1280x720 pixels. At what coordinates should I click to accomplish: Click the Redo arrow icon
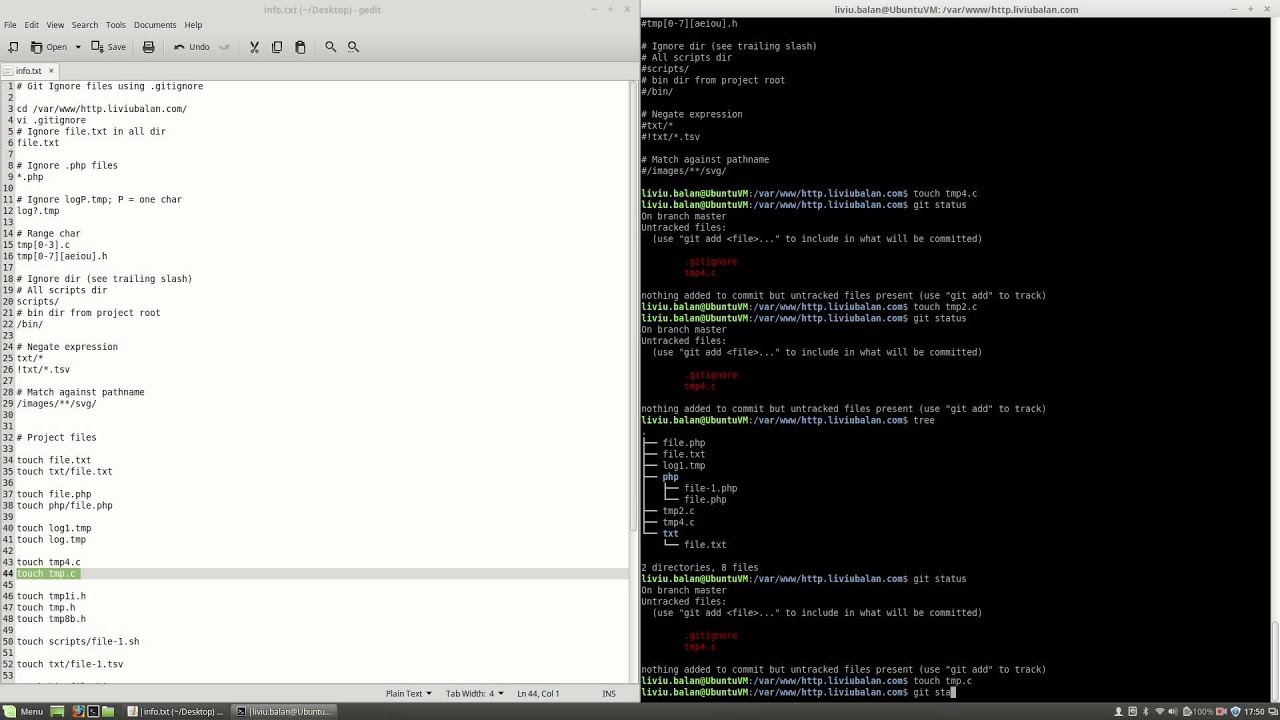click(224, 47)
